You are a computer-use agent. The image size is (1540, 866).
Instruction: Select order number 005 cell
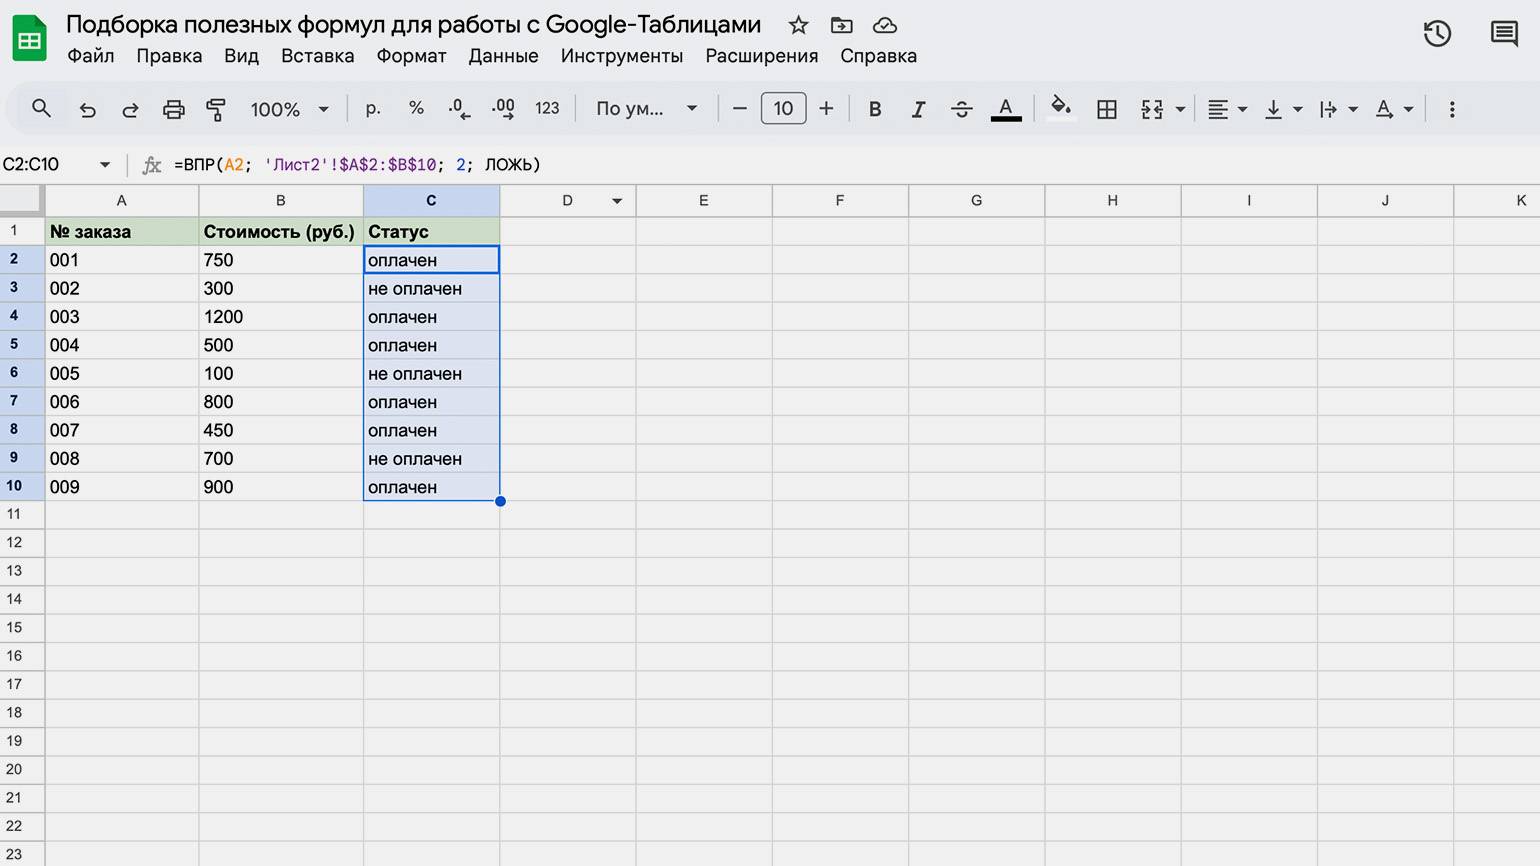point(122,374)
